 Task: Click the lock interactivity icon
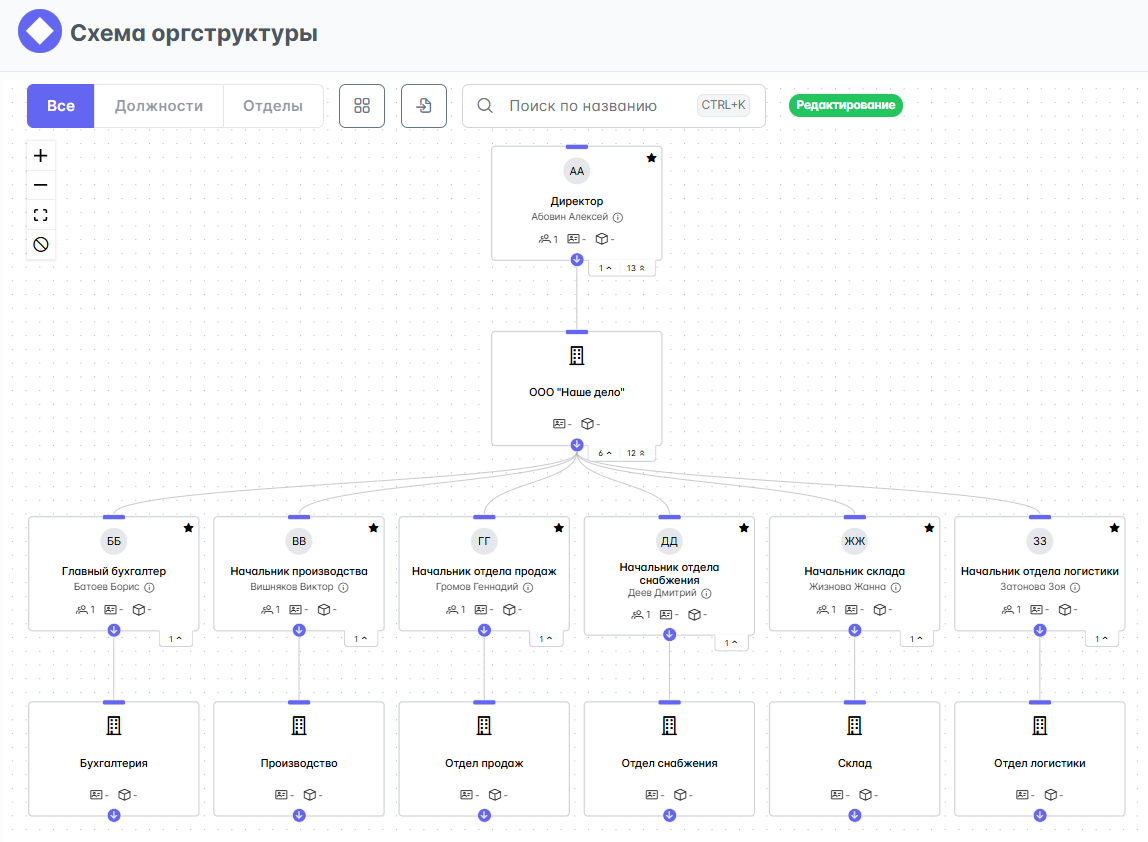click(41, 244)
